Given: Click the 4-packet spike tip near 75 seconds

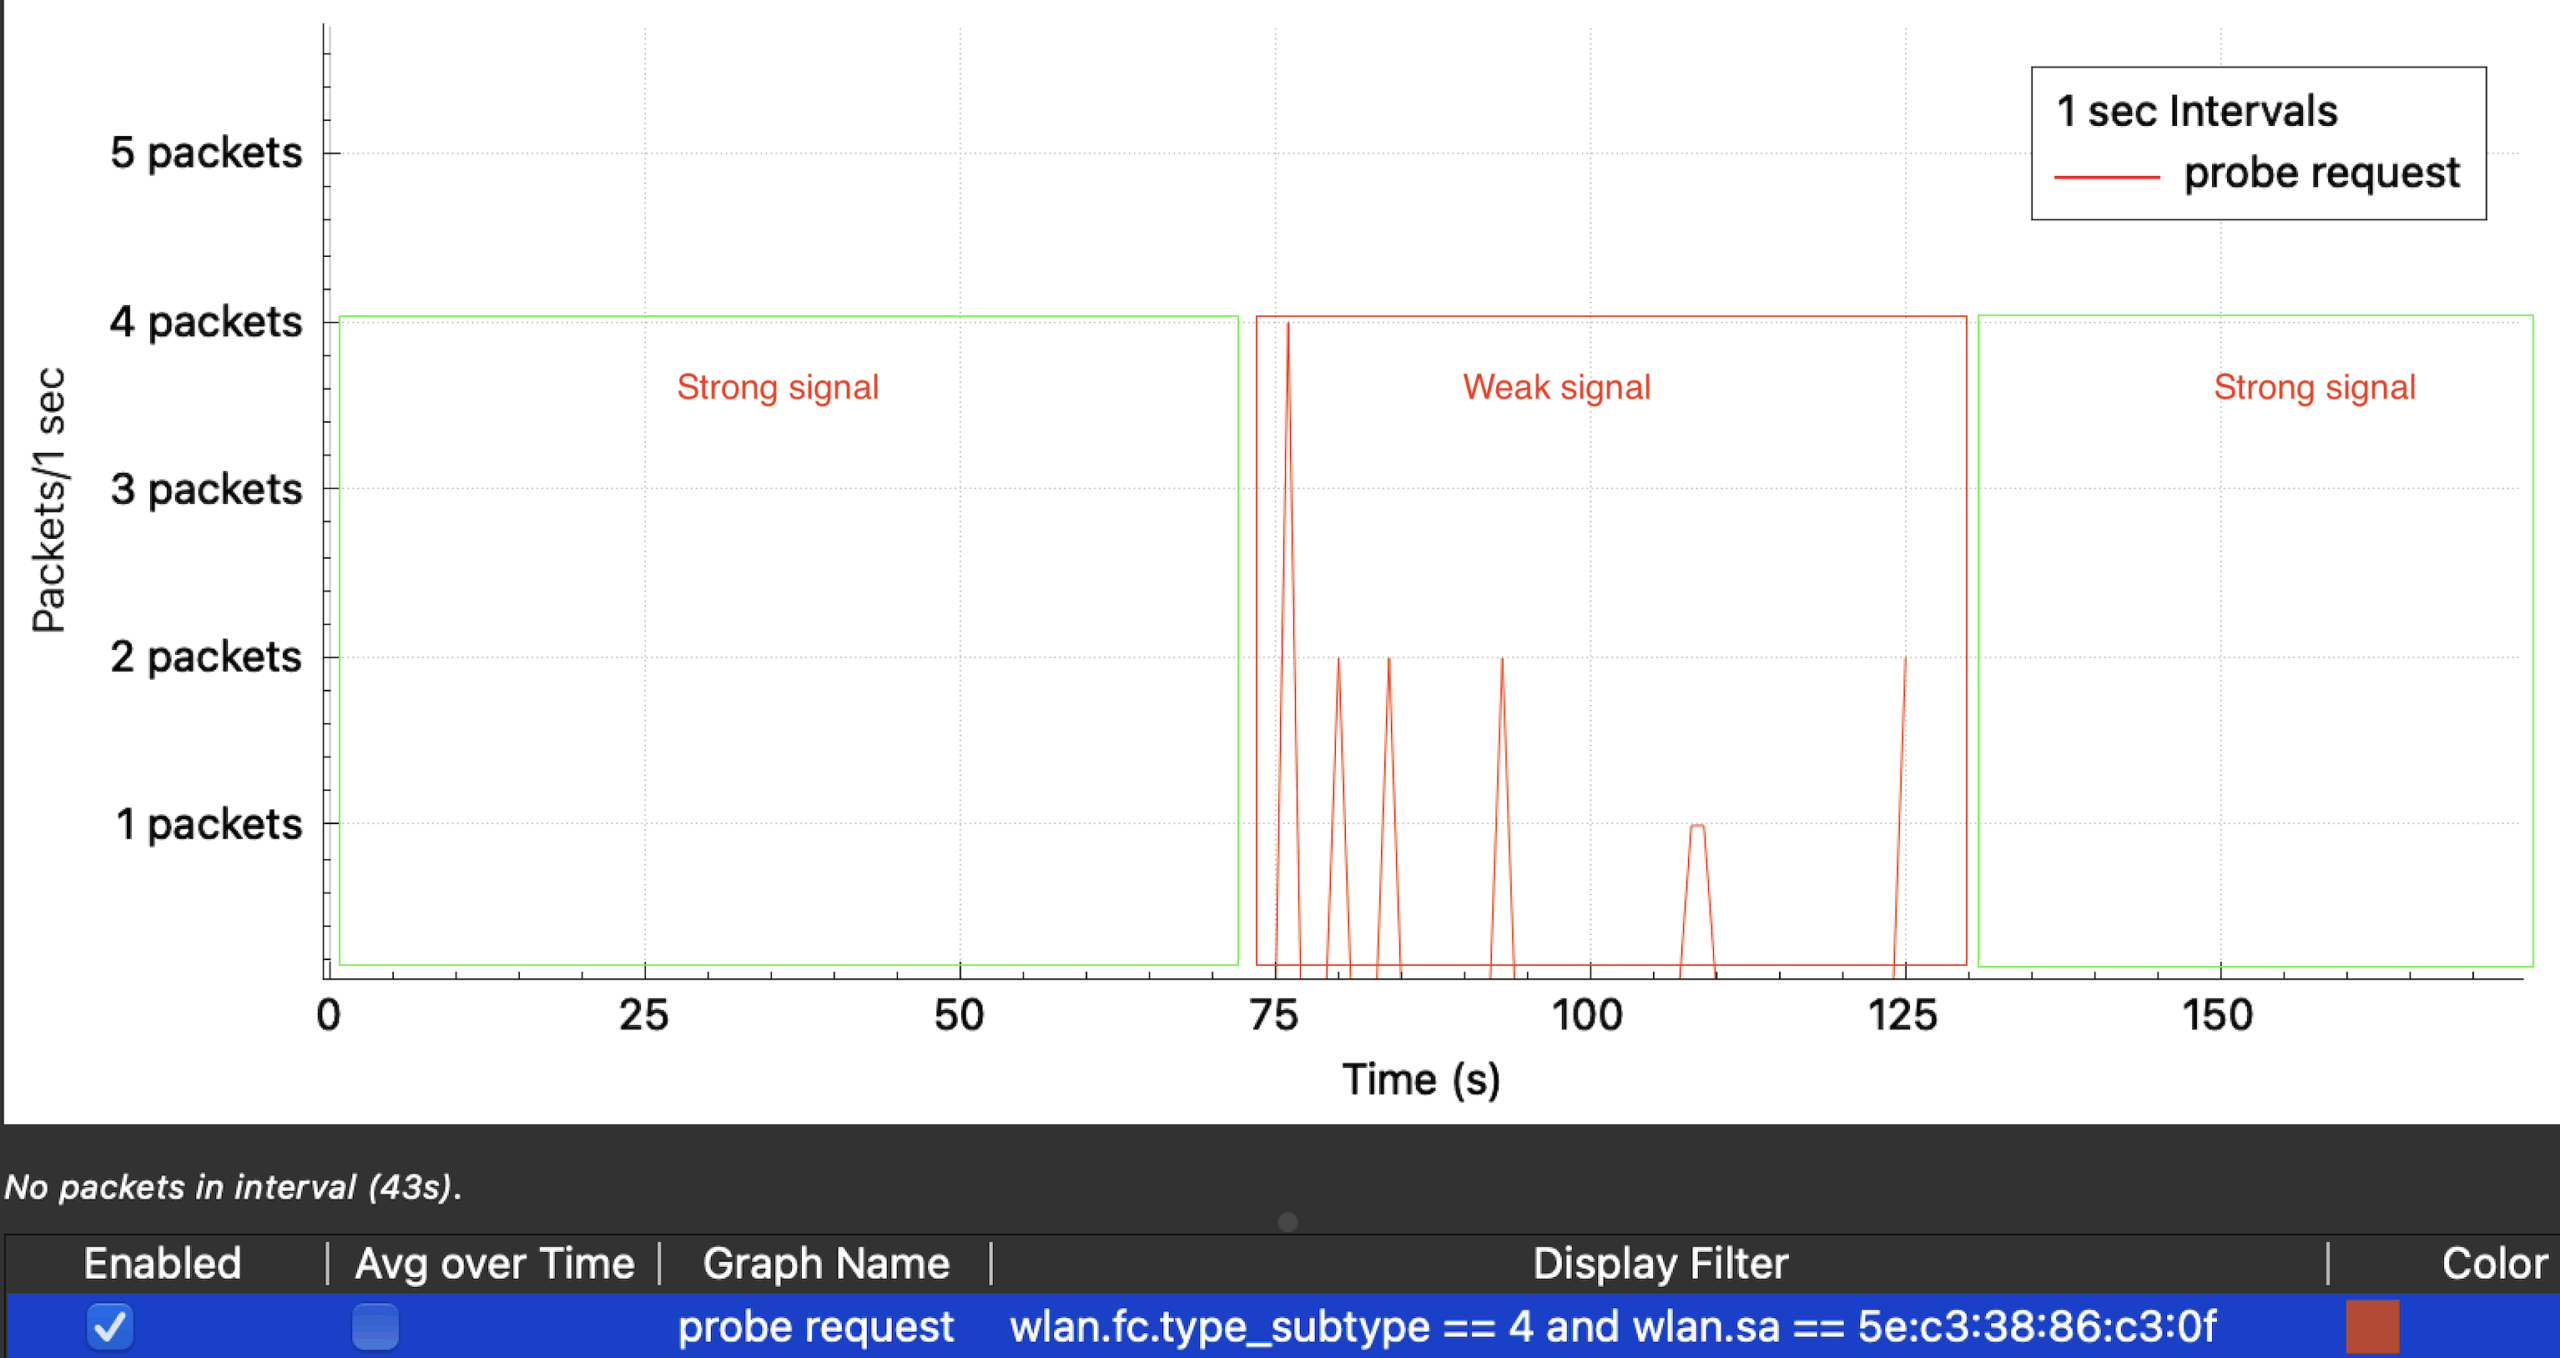Looking at the screenshot, I should (1288, 326).
